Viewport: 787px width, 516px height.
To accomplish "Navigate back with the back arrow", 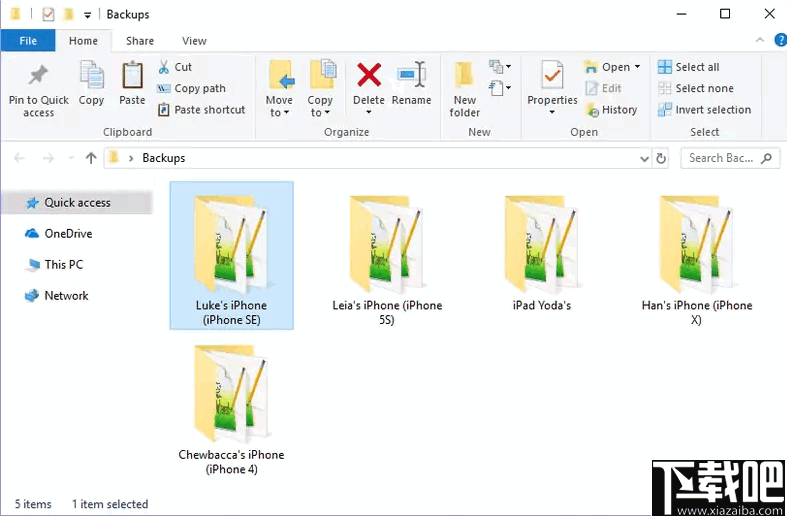I will pyautogui.click(x=20, y=158).
